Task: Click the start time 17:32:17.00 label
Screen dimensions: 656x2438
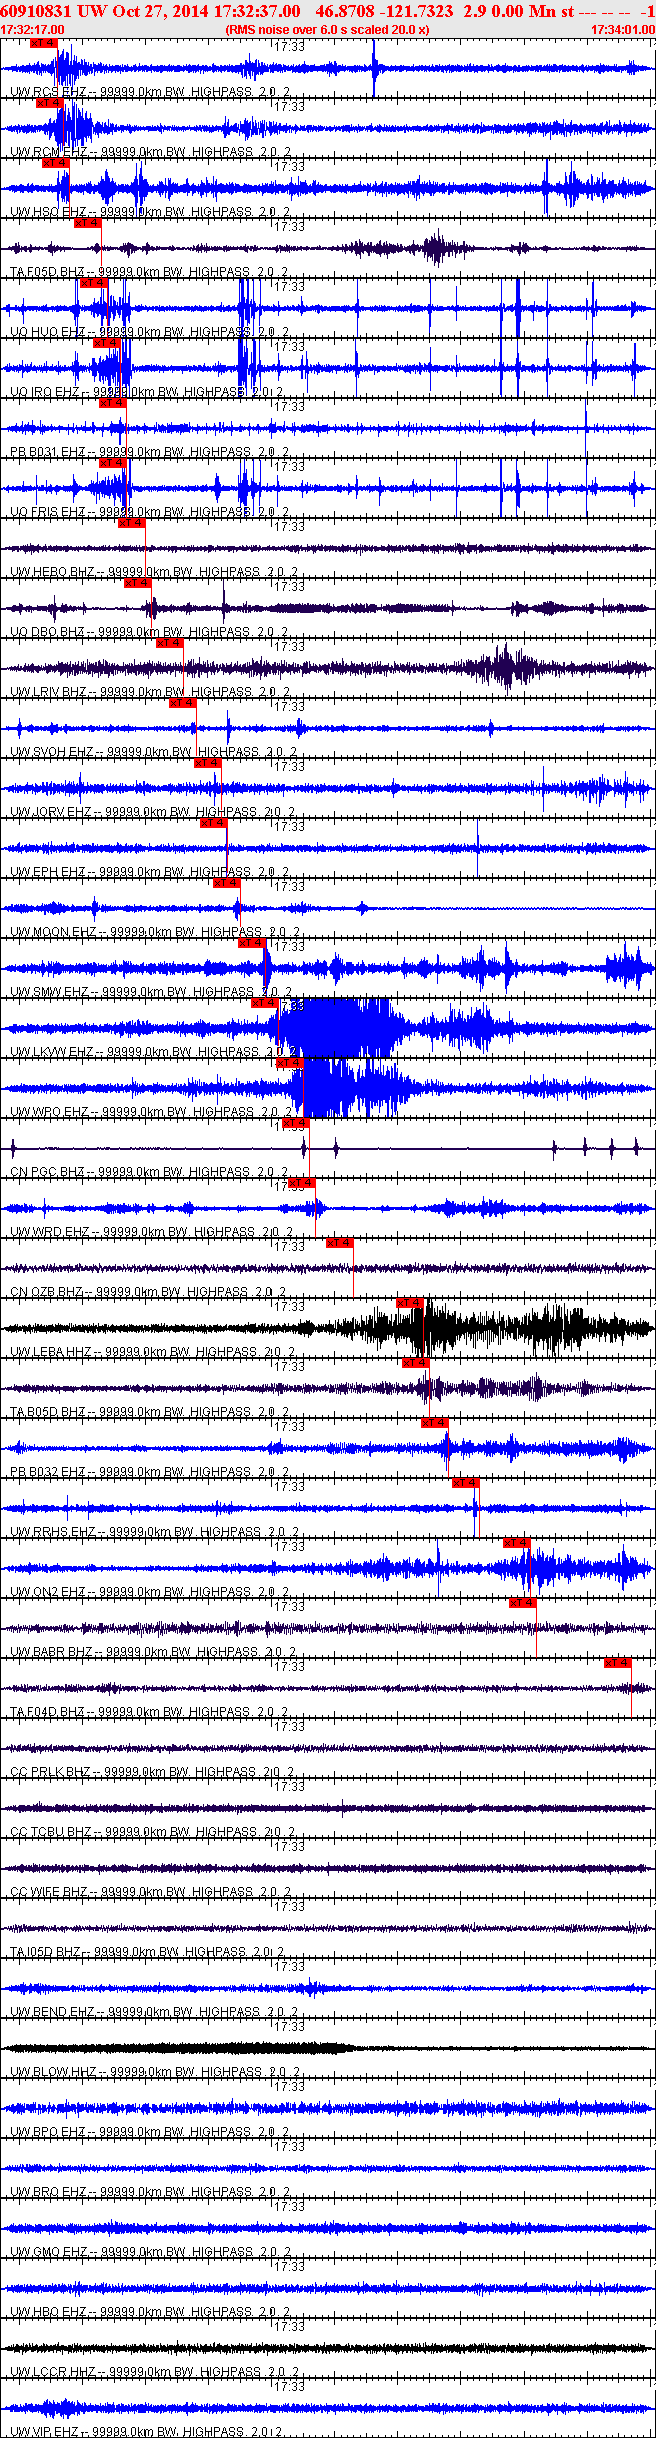Action: [x=33, y=30]
